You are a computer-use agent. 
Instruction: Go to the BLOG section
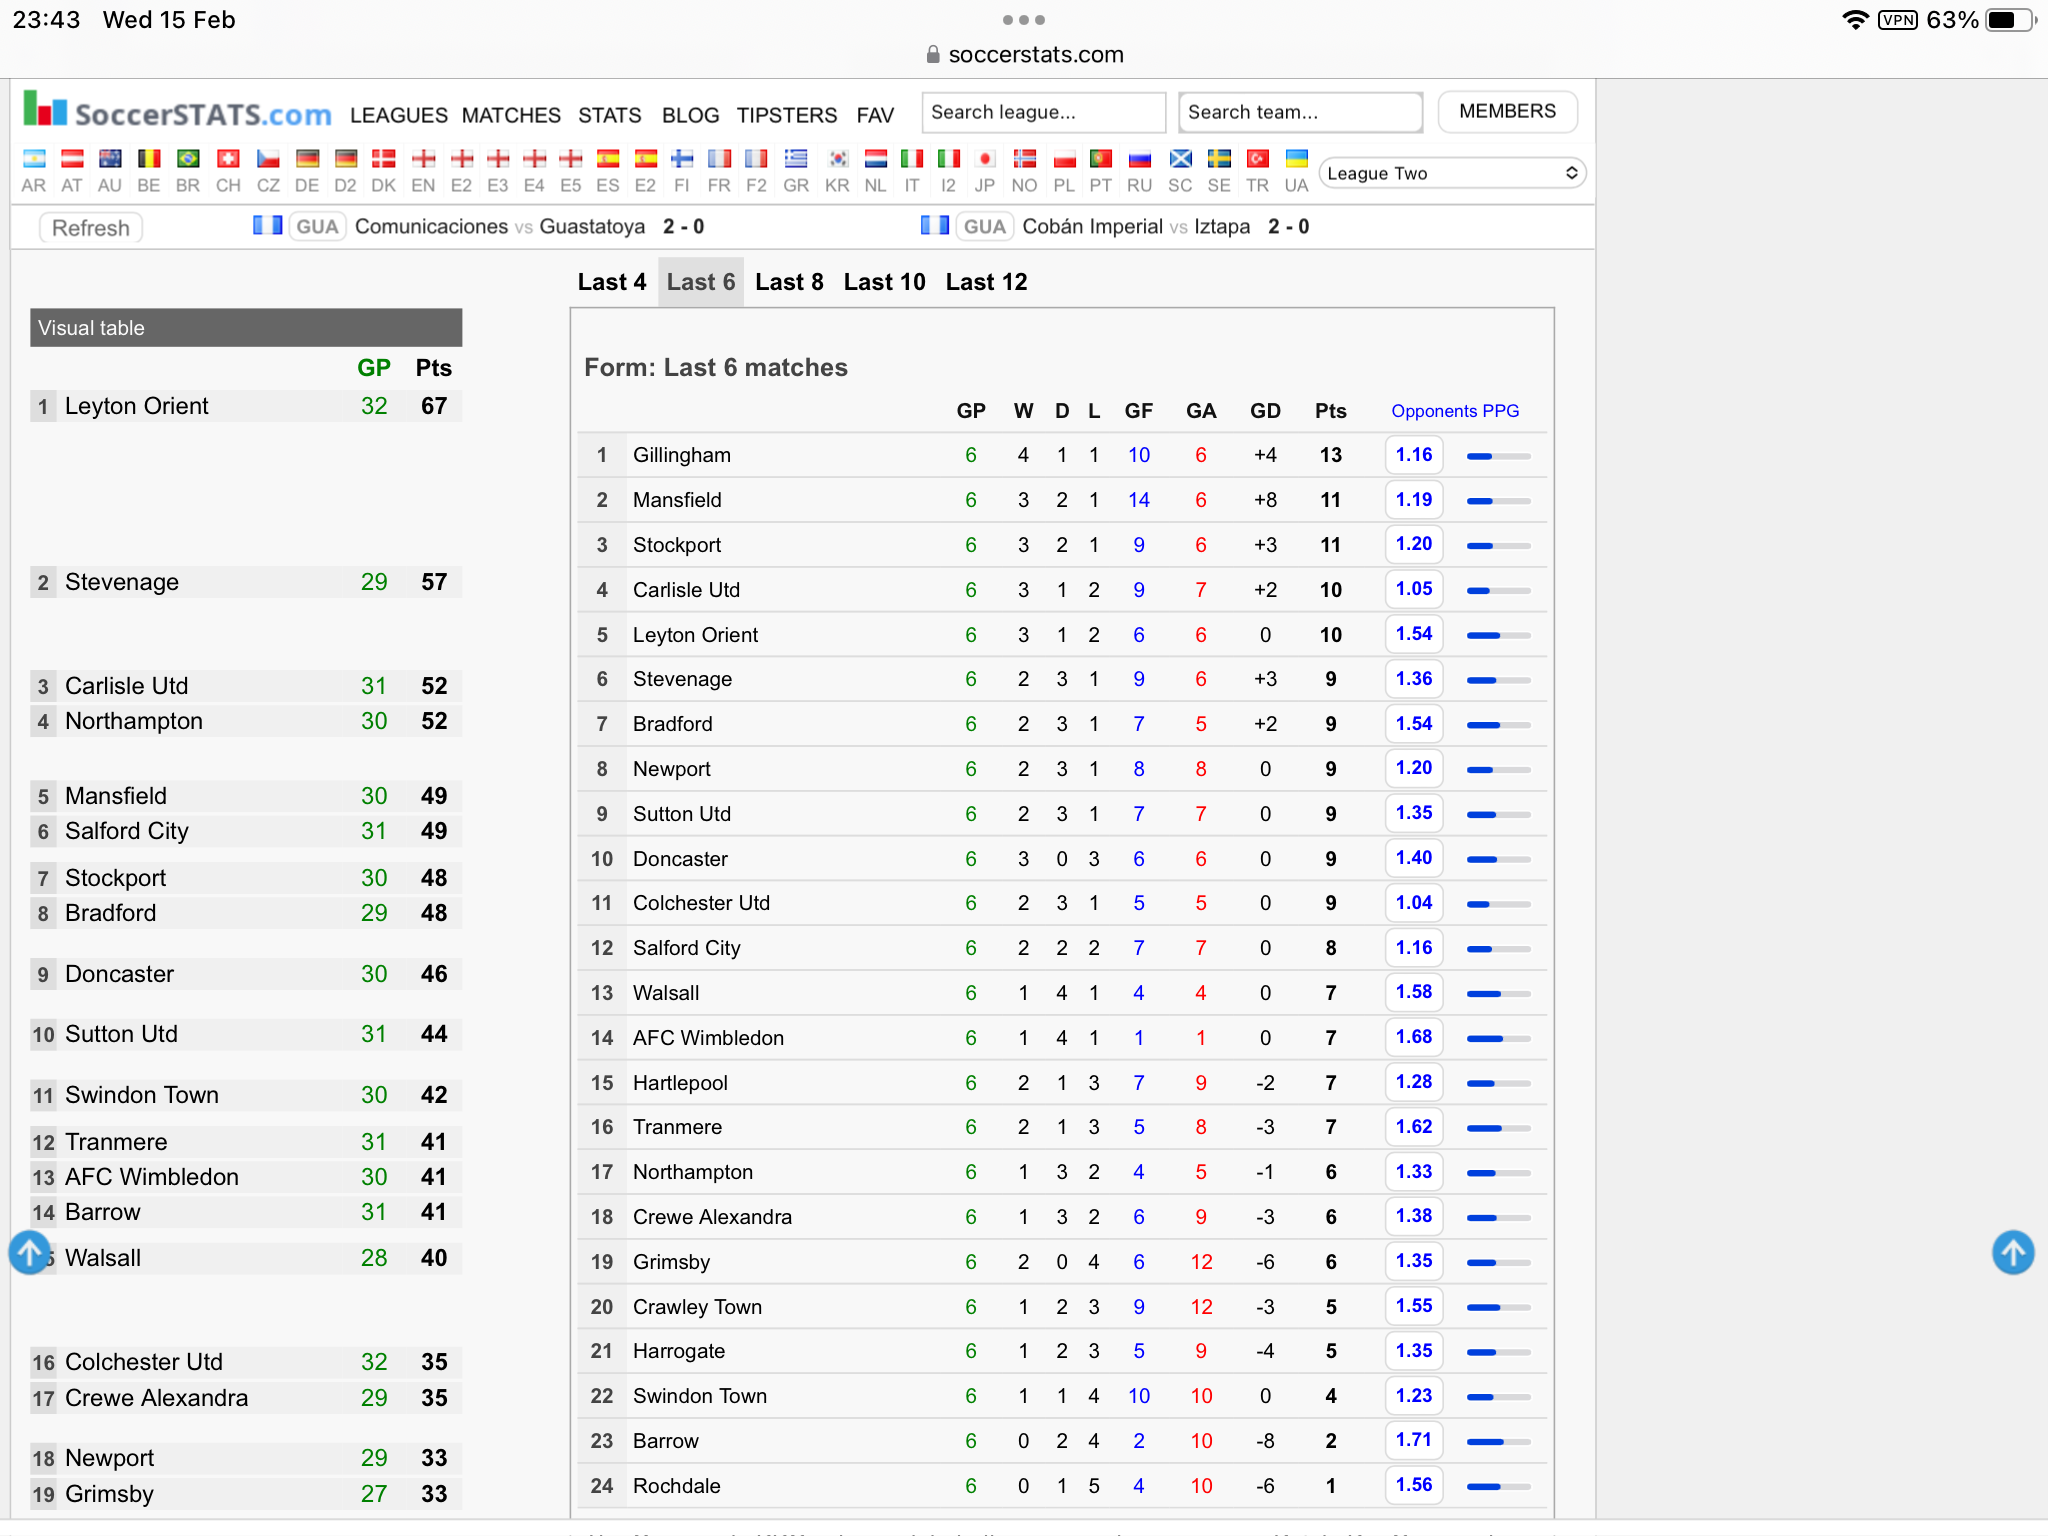pos(691,115)
